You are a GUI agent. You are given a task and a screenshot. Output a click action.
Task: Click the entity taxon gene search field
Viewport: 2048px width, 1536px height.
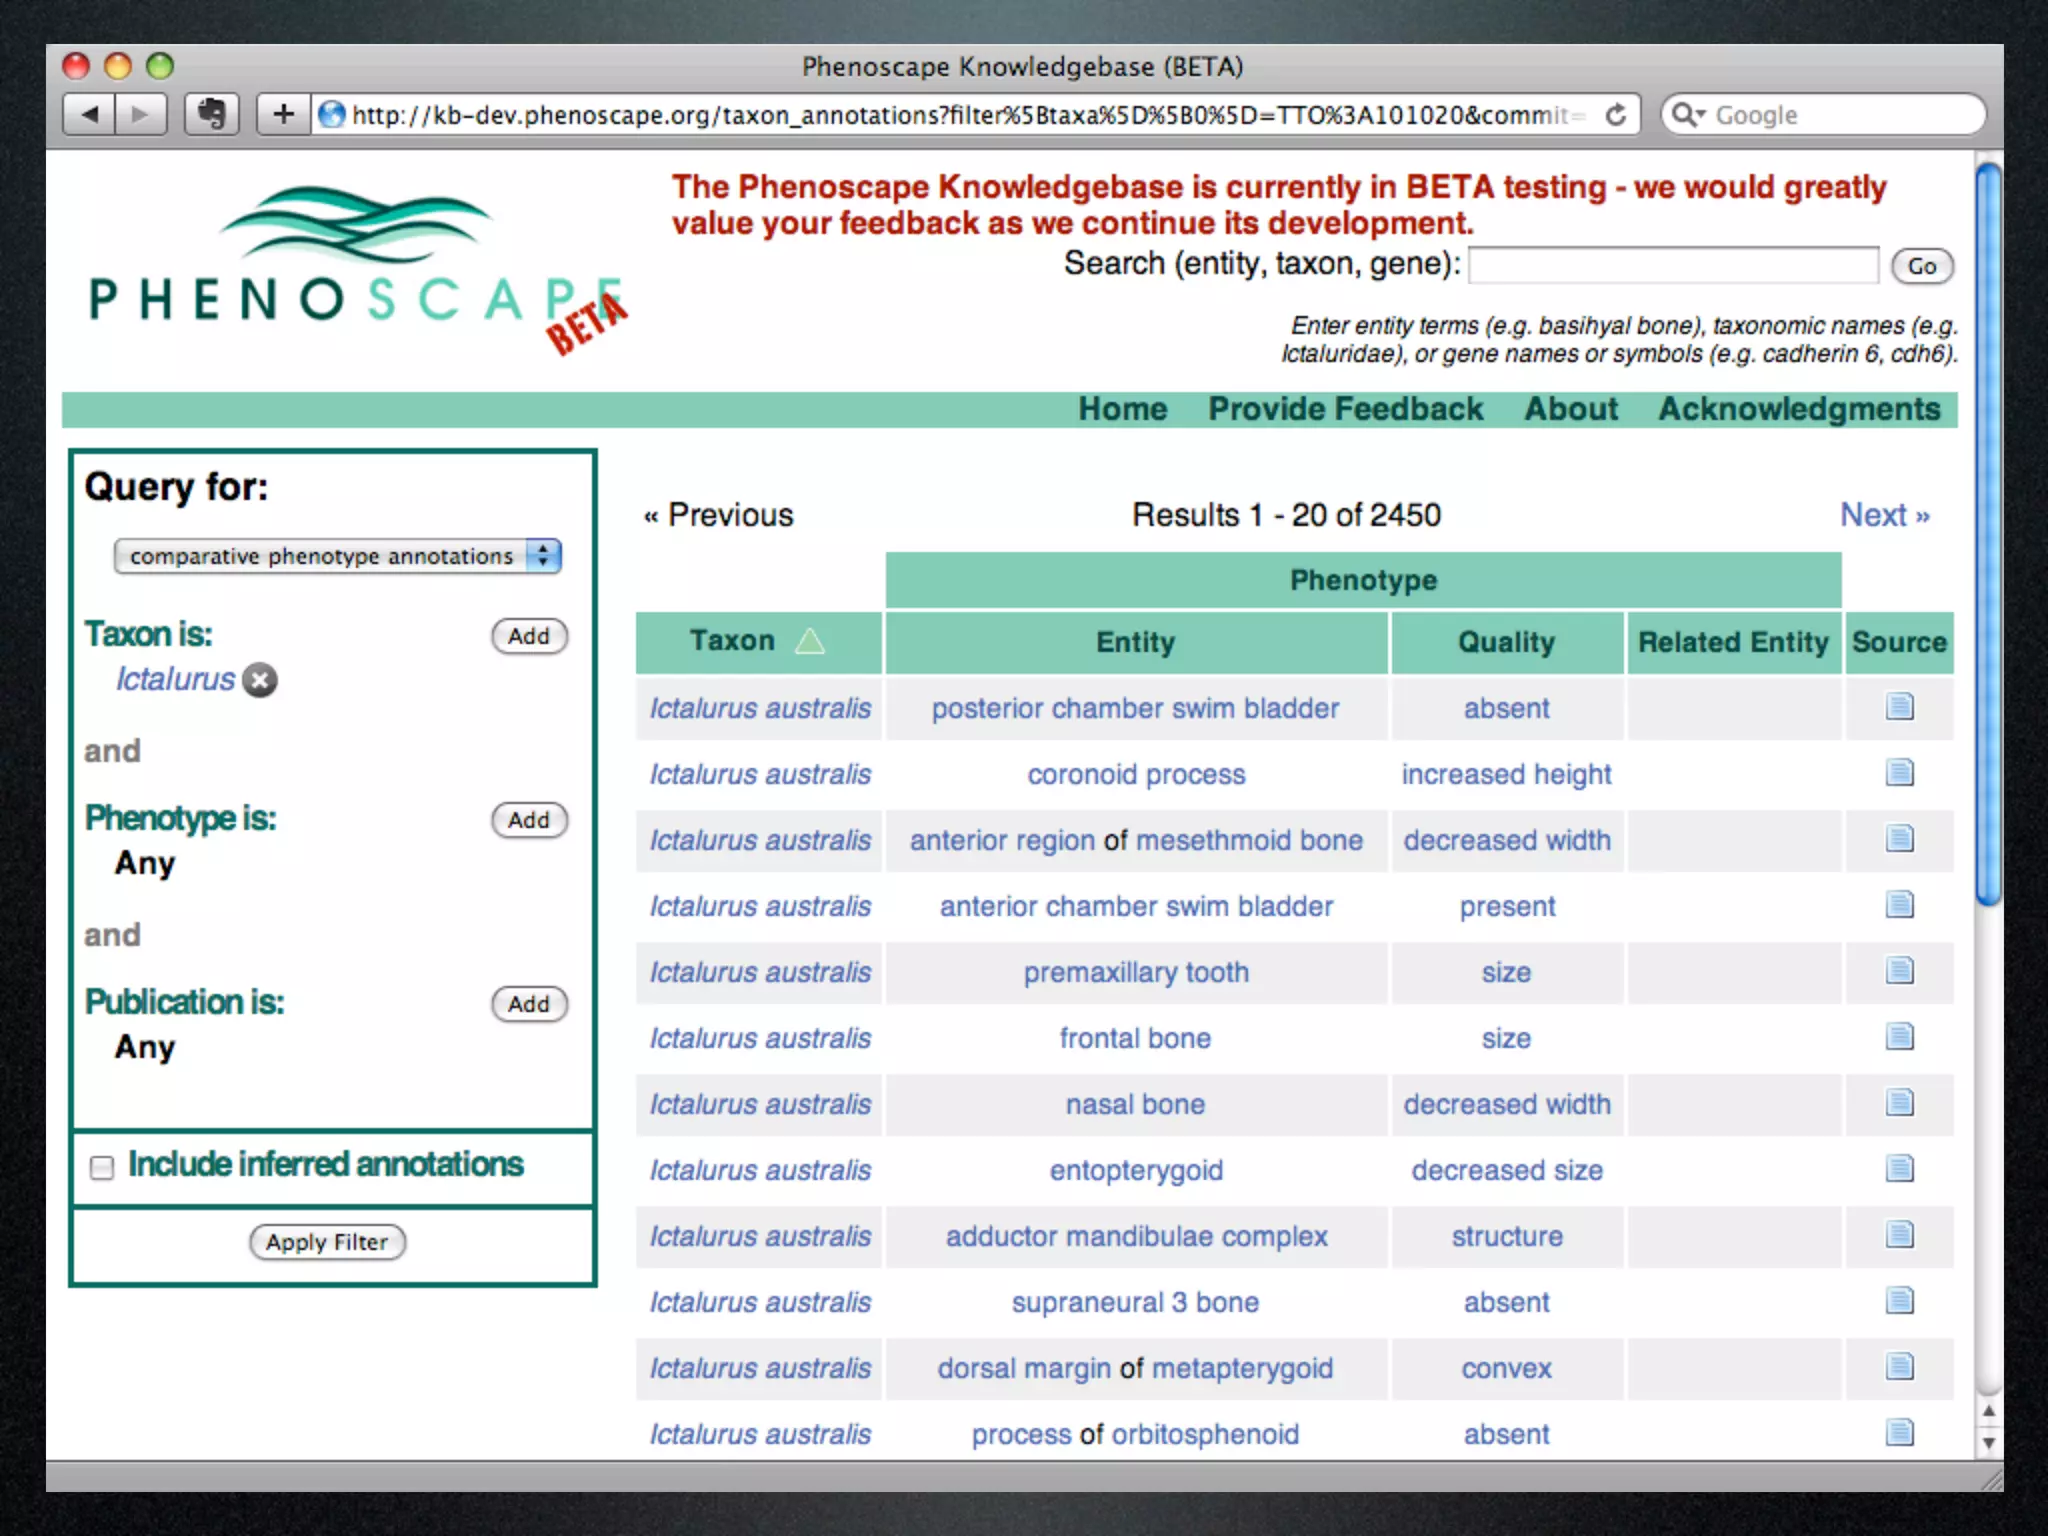pos(1673,266)
